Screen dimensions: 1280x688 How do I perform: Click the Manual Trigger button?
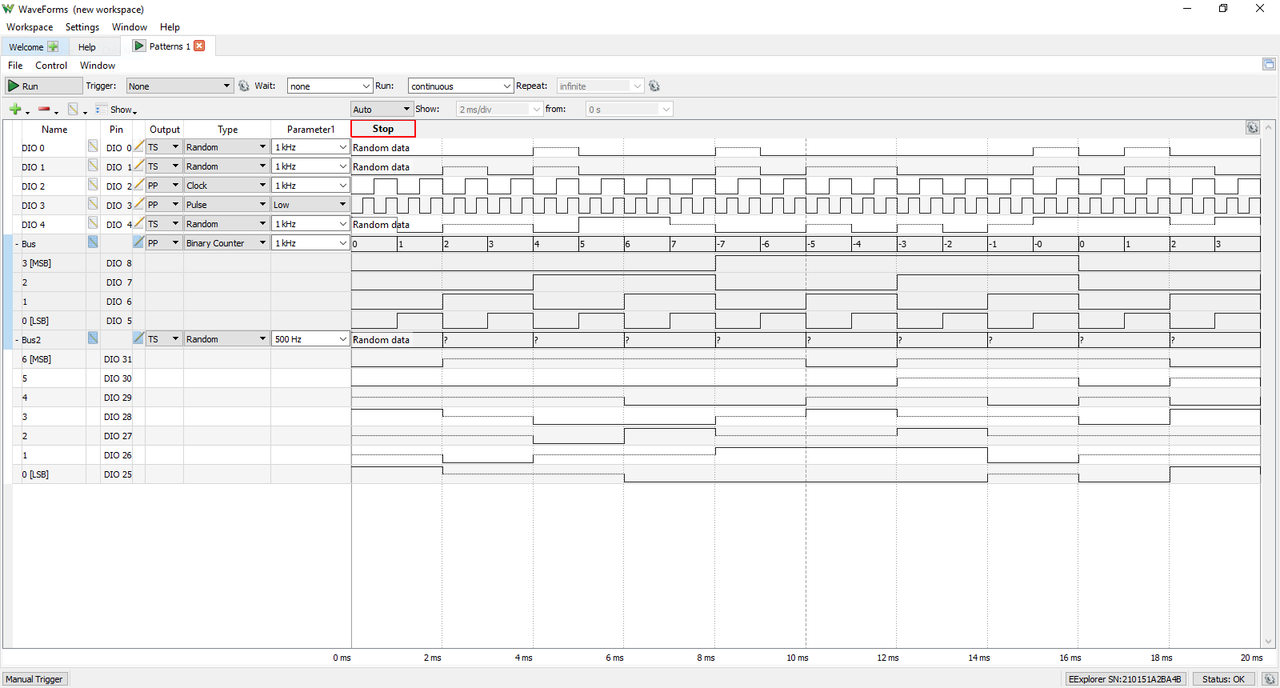coord(35,679)
